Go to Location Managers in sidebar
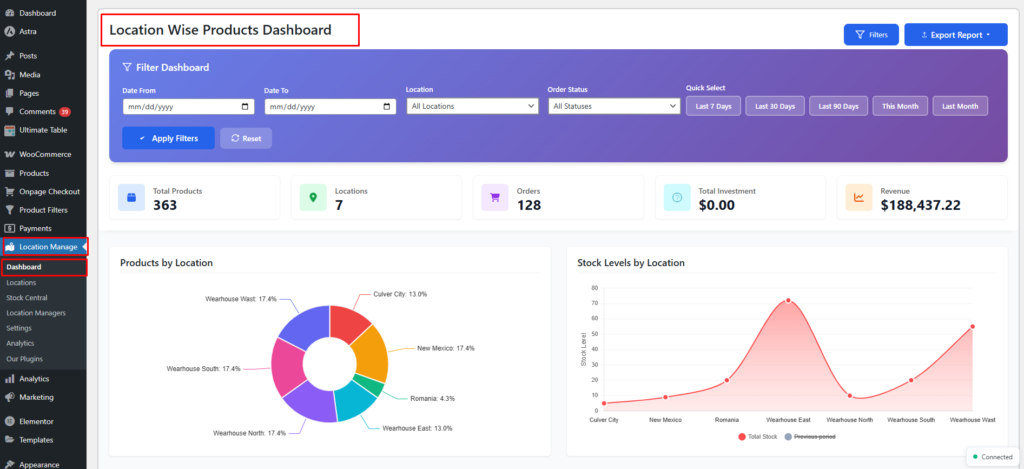1024x469 pixels. click(x=35, y=313)
